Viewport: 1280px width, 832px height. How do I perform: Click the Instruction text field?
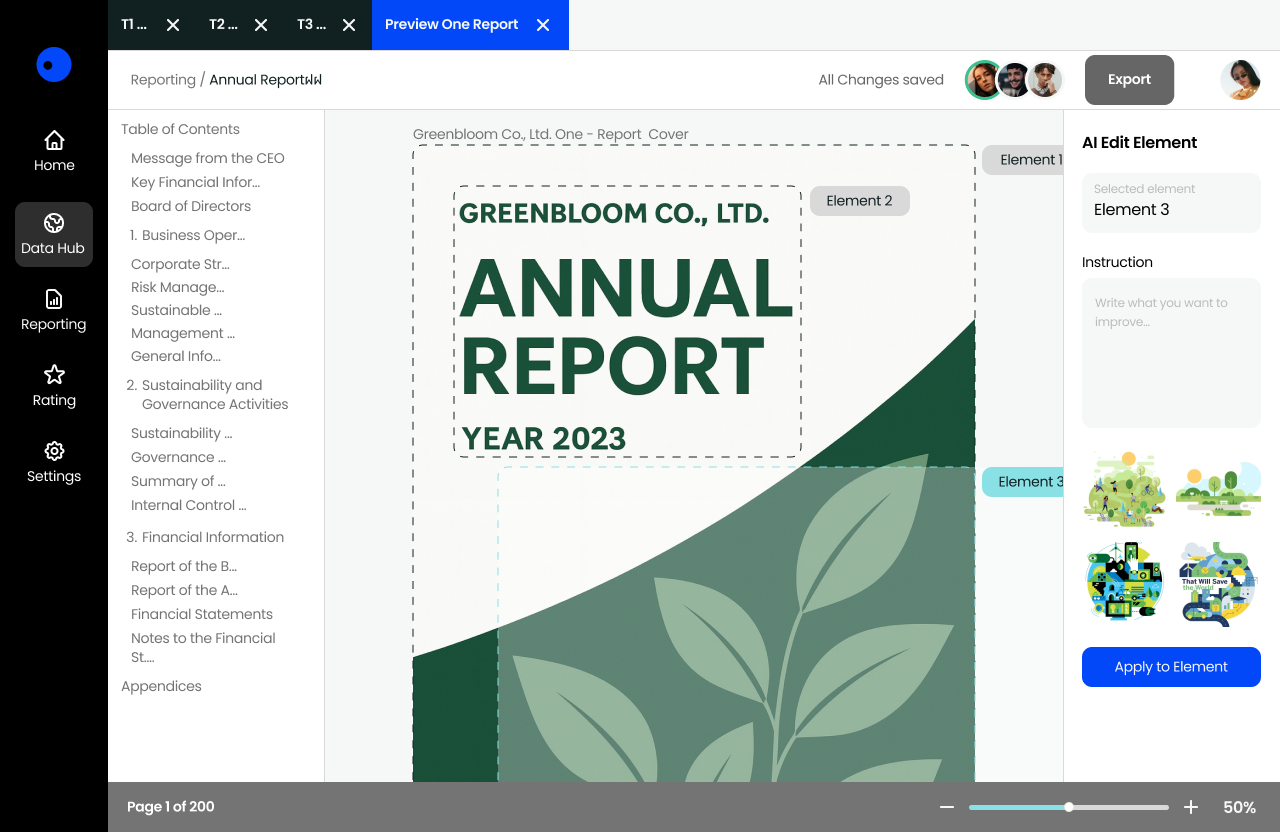point(1171,353)
